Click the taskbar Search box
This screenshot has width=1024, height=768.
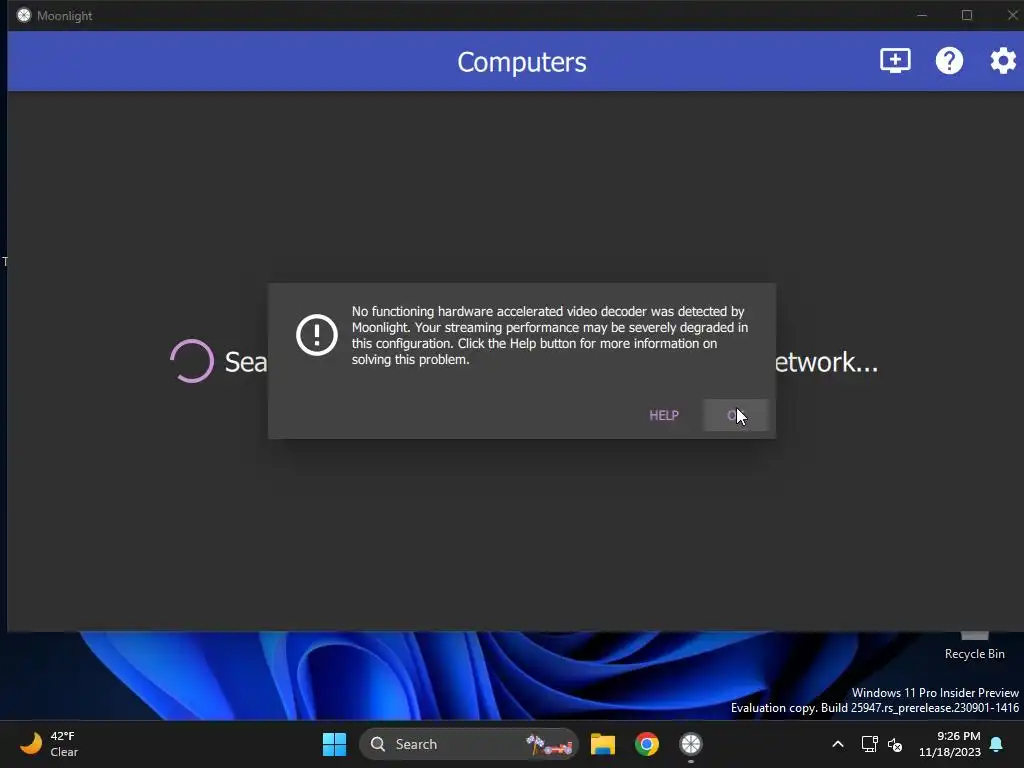[x=468, y=744]
